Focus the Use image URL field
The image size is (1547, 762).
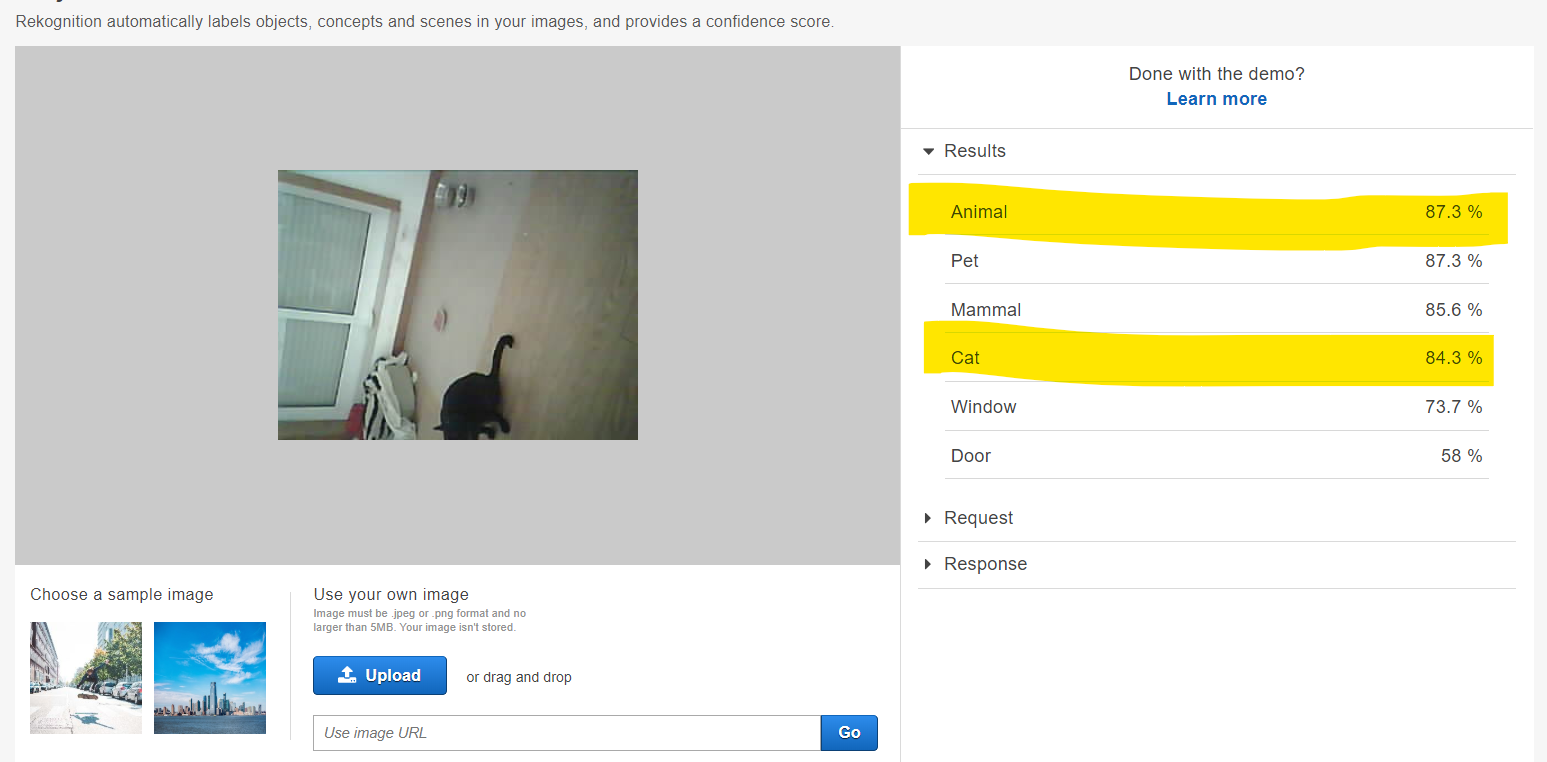tap(567, 733)
